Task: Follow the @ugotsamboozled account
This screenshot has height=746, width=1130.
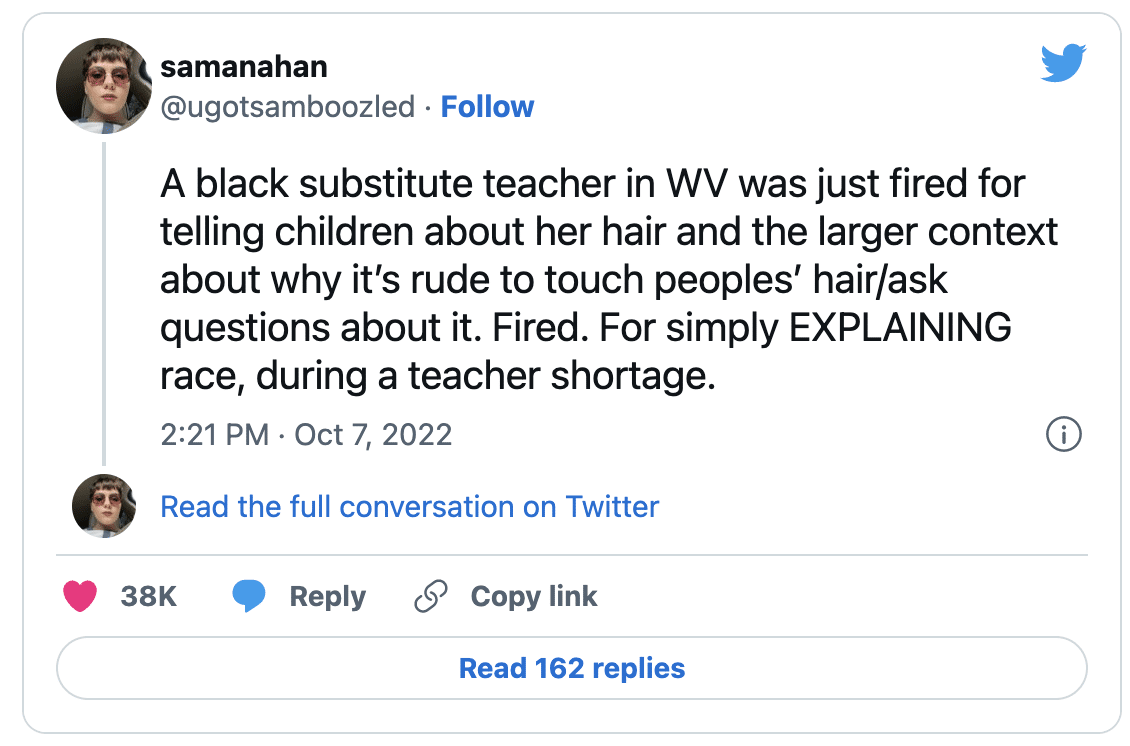Action: [x=487, y=107]
